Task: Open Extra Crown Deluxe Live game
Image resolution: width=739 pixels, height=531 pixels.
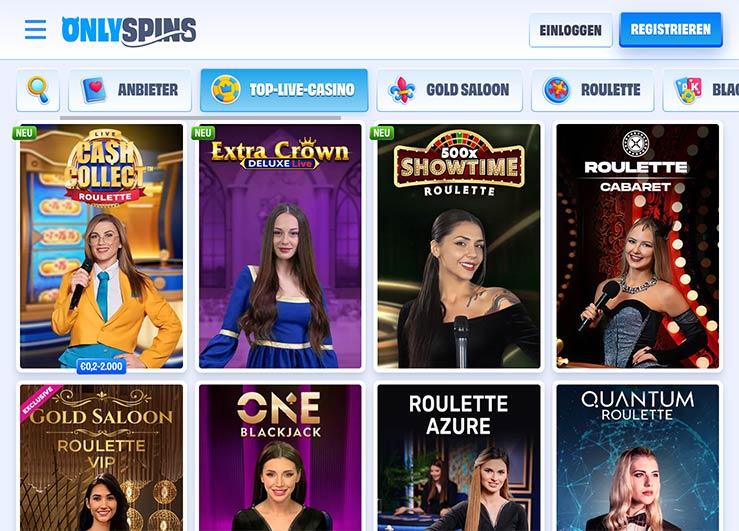Action: click(280, 246)
